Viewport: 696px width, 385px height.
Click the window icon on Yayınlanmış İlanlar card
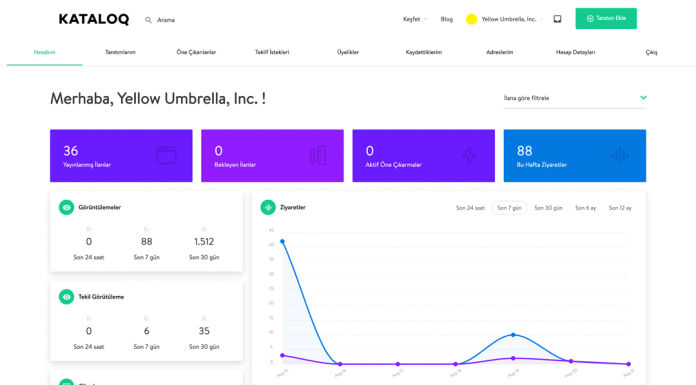point(166,155)
